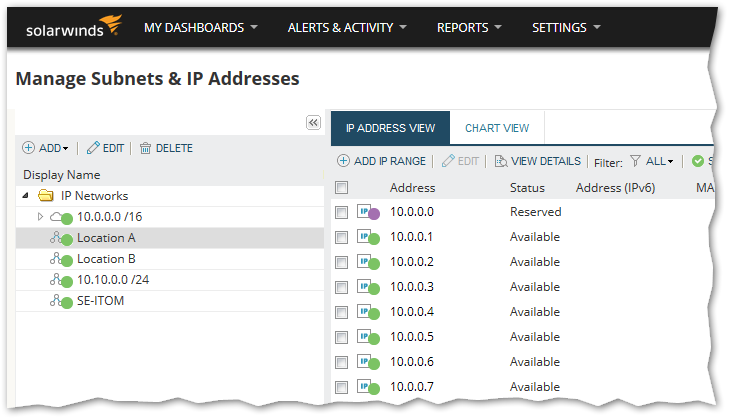Click the plus icon beside ADD
Viewport: 729px width, 419px height.
28,148
